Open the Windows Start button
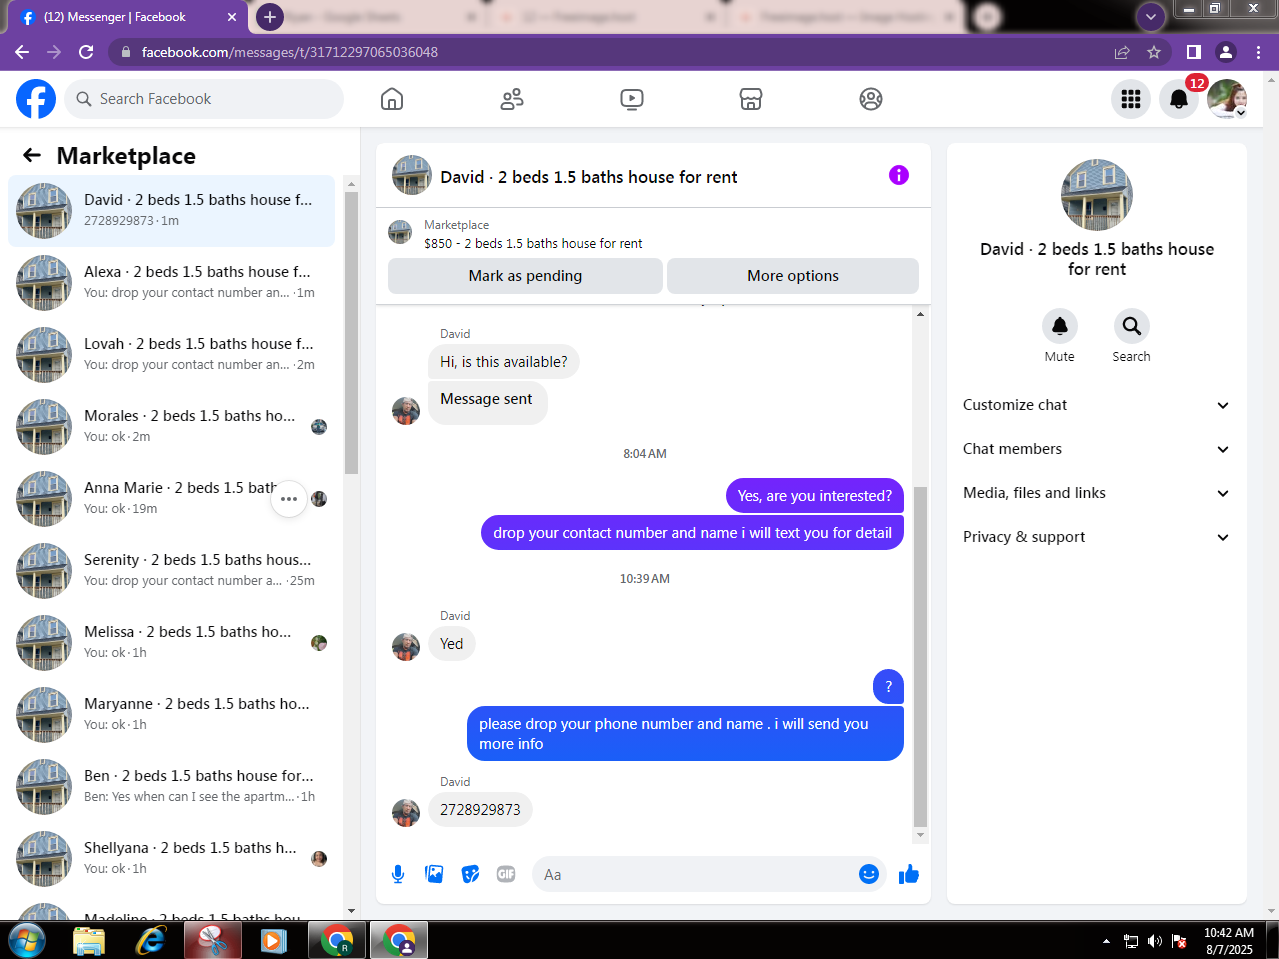 26,941
